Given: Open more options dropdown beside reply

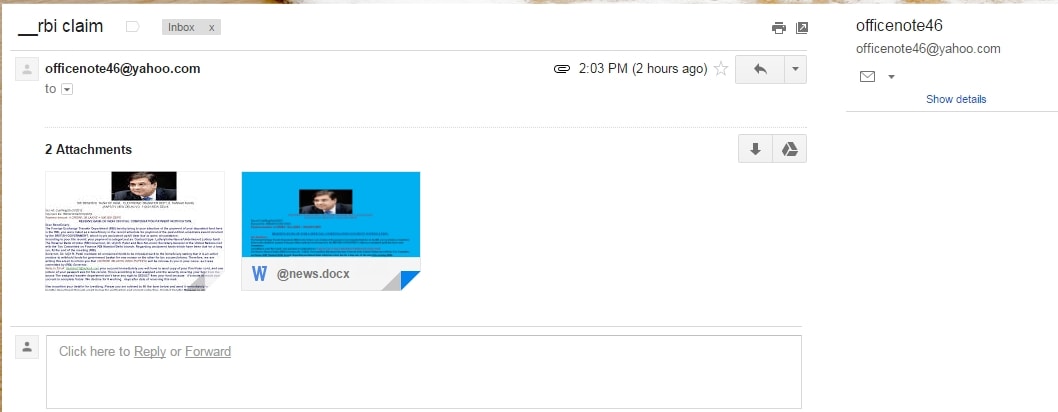Looking at the screenshot, I should pyautogui.click(x=796, y=69).
